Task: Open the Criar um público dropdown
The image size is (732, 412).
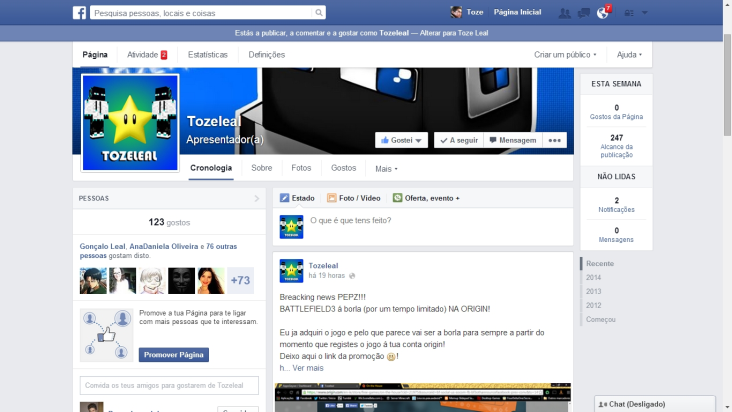Action: tap(565, 55)
